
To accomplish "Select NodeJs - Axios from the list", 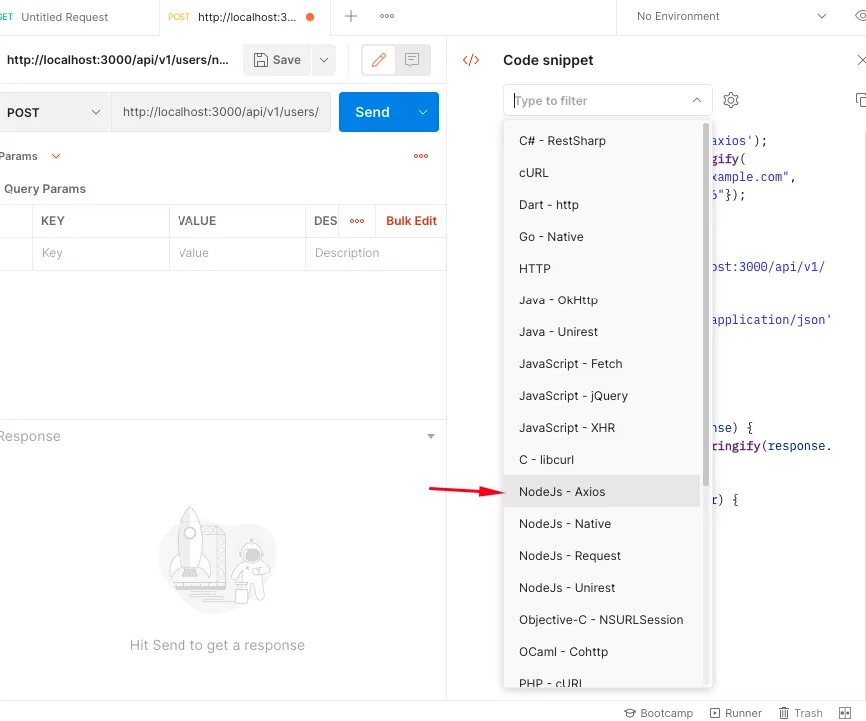I will [562, 491].
